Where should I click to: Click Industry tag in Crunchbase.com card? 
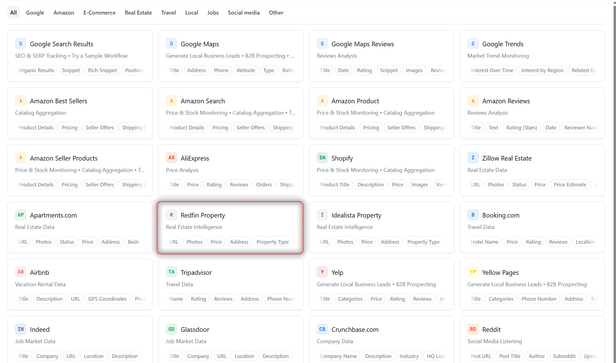[409, 356]
